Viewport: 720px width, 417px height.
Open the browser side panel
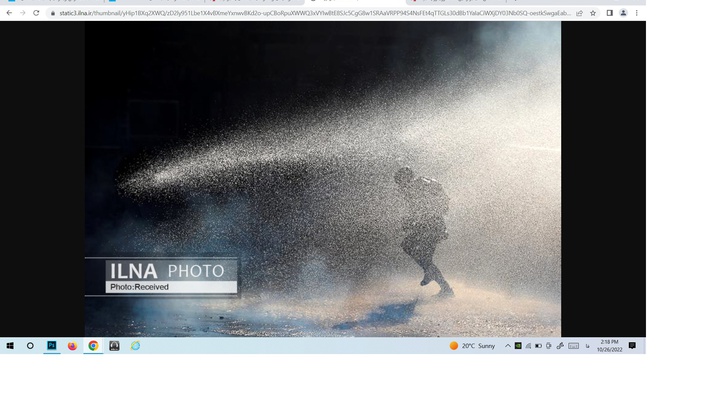pos(609,13)
